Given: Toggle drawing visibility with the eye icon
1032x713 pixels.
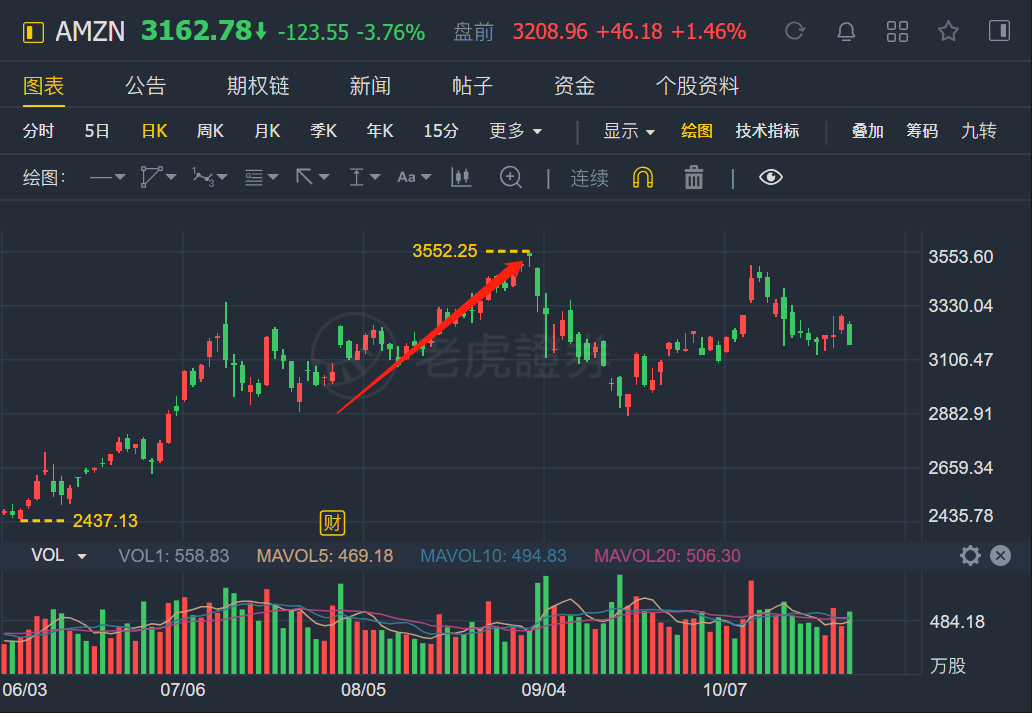Looking at the screenshot, I should tap(770, 177).
